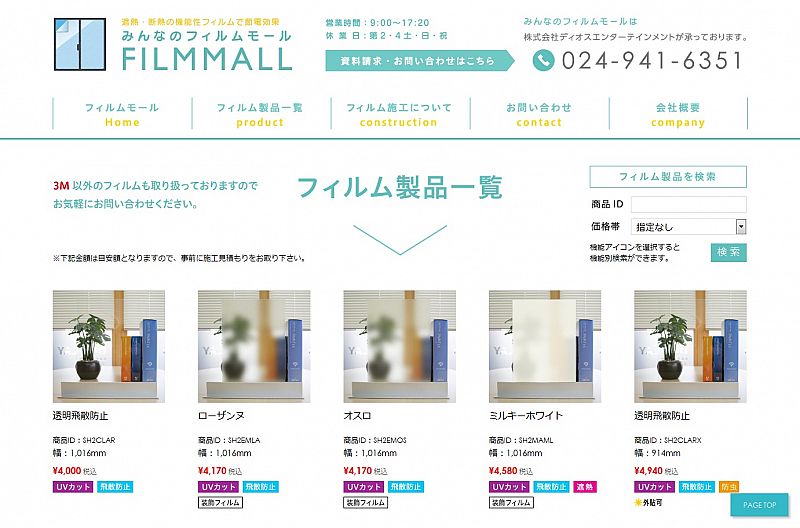Go to フィルム施工について construction menu
This screenshot has width=800, height=528.
pyautogui.click(x=398, y=114)
